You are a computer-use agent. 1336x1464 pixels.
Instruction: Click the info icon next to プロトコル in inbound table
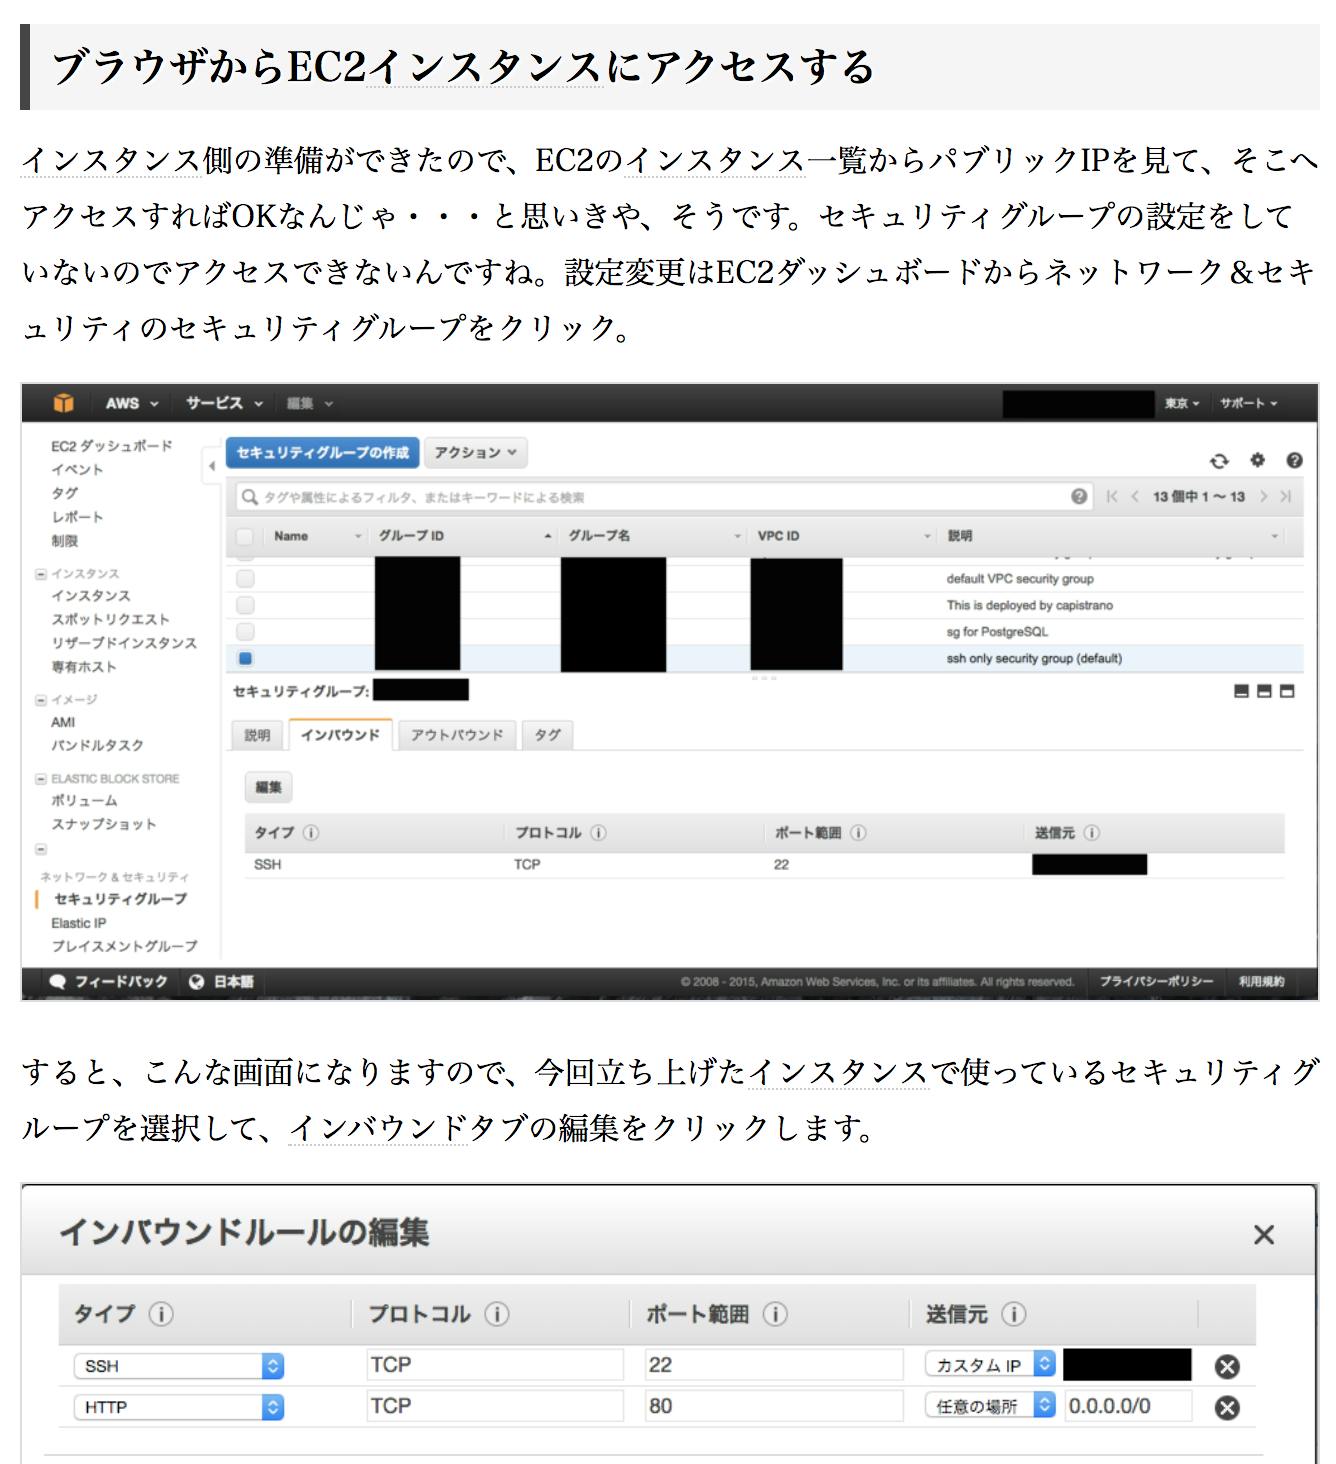tap(598, 832)
